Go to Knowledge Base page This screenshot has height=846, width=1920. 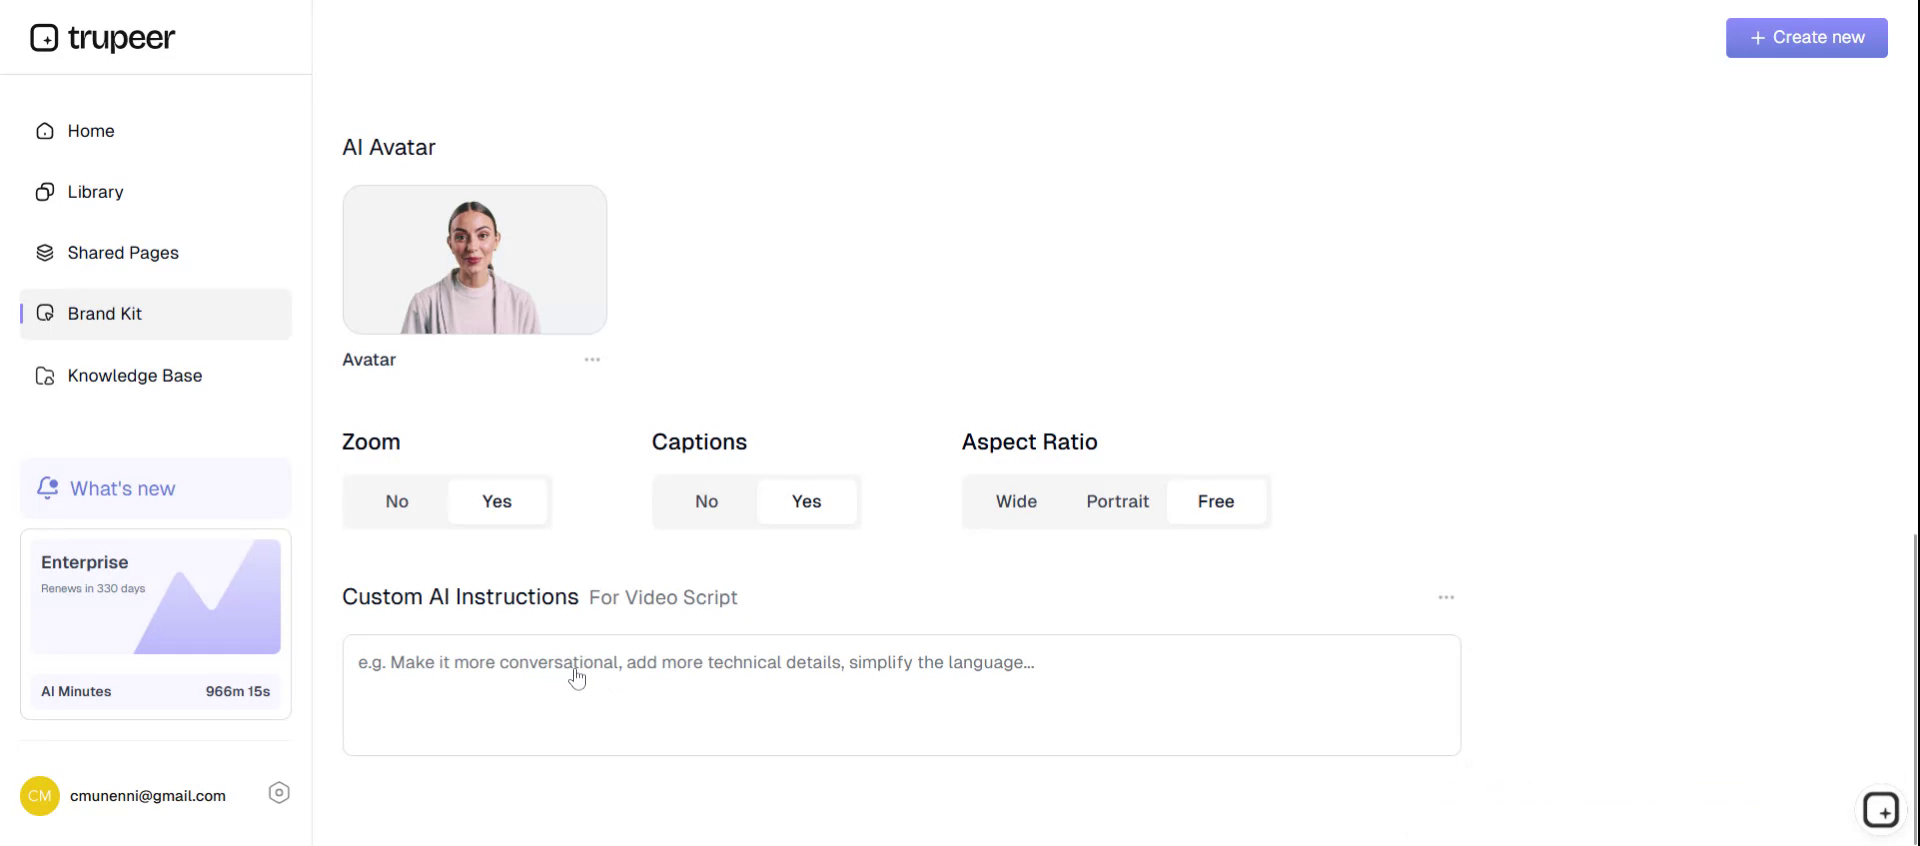tap(134, 376)
